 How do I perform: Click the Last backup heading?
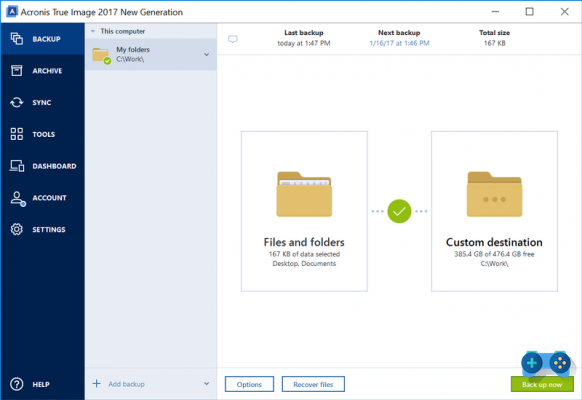pyautogui.click(x=304, y=33)
